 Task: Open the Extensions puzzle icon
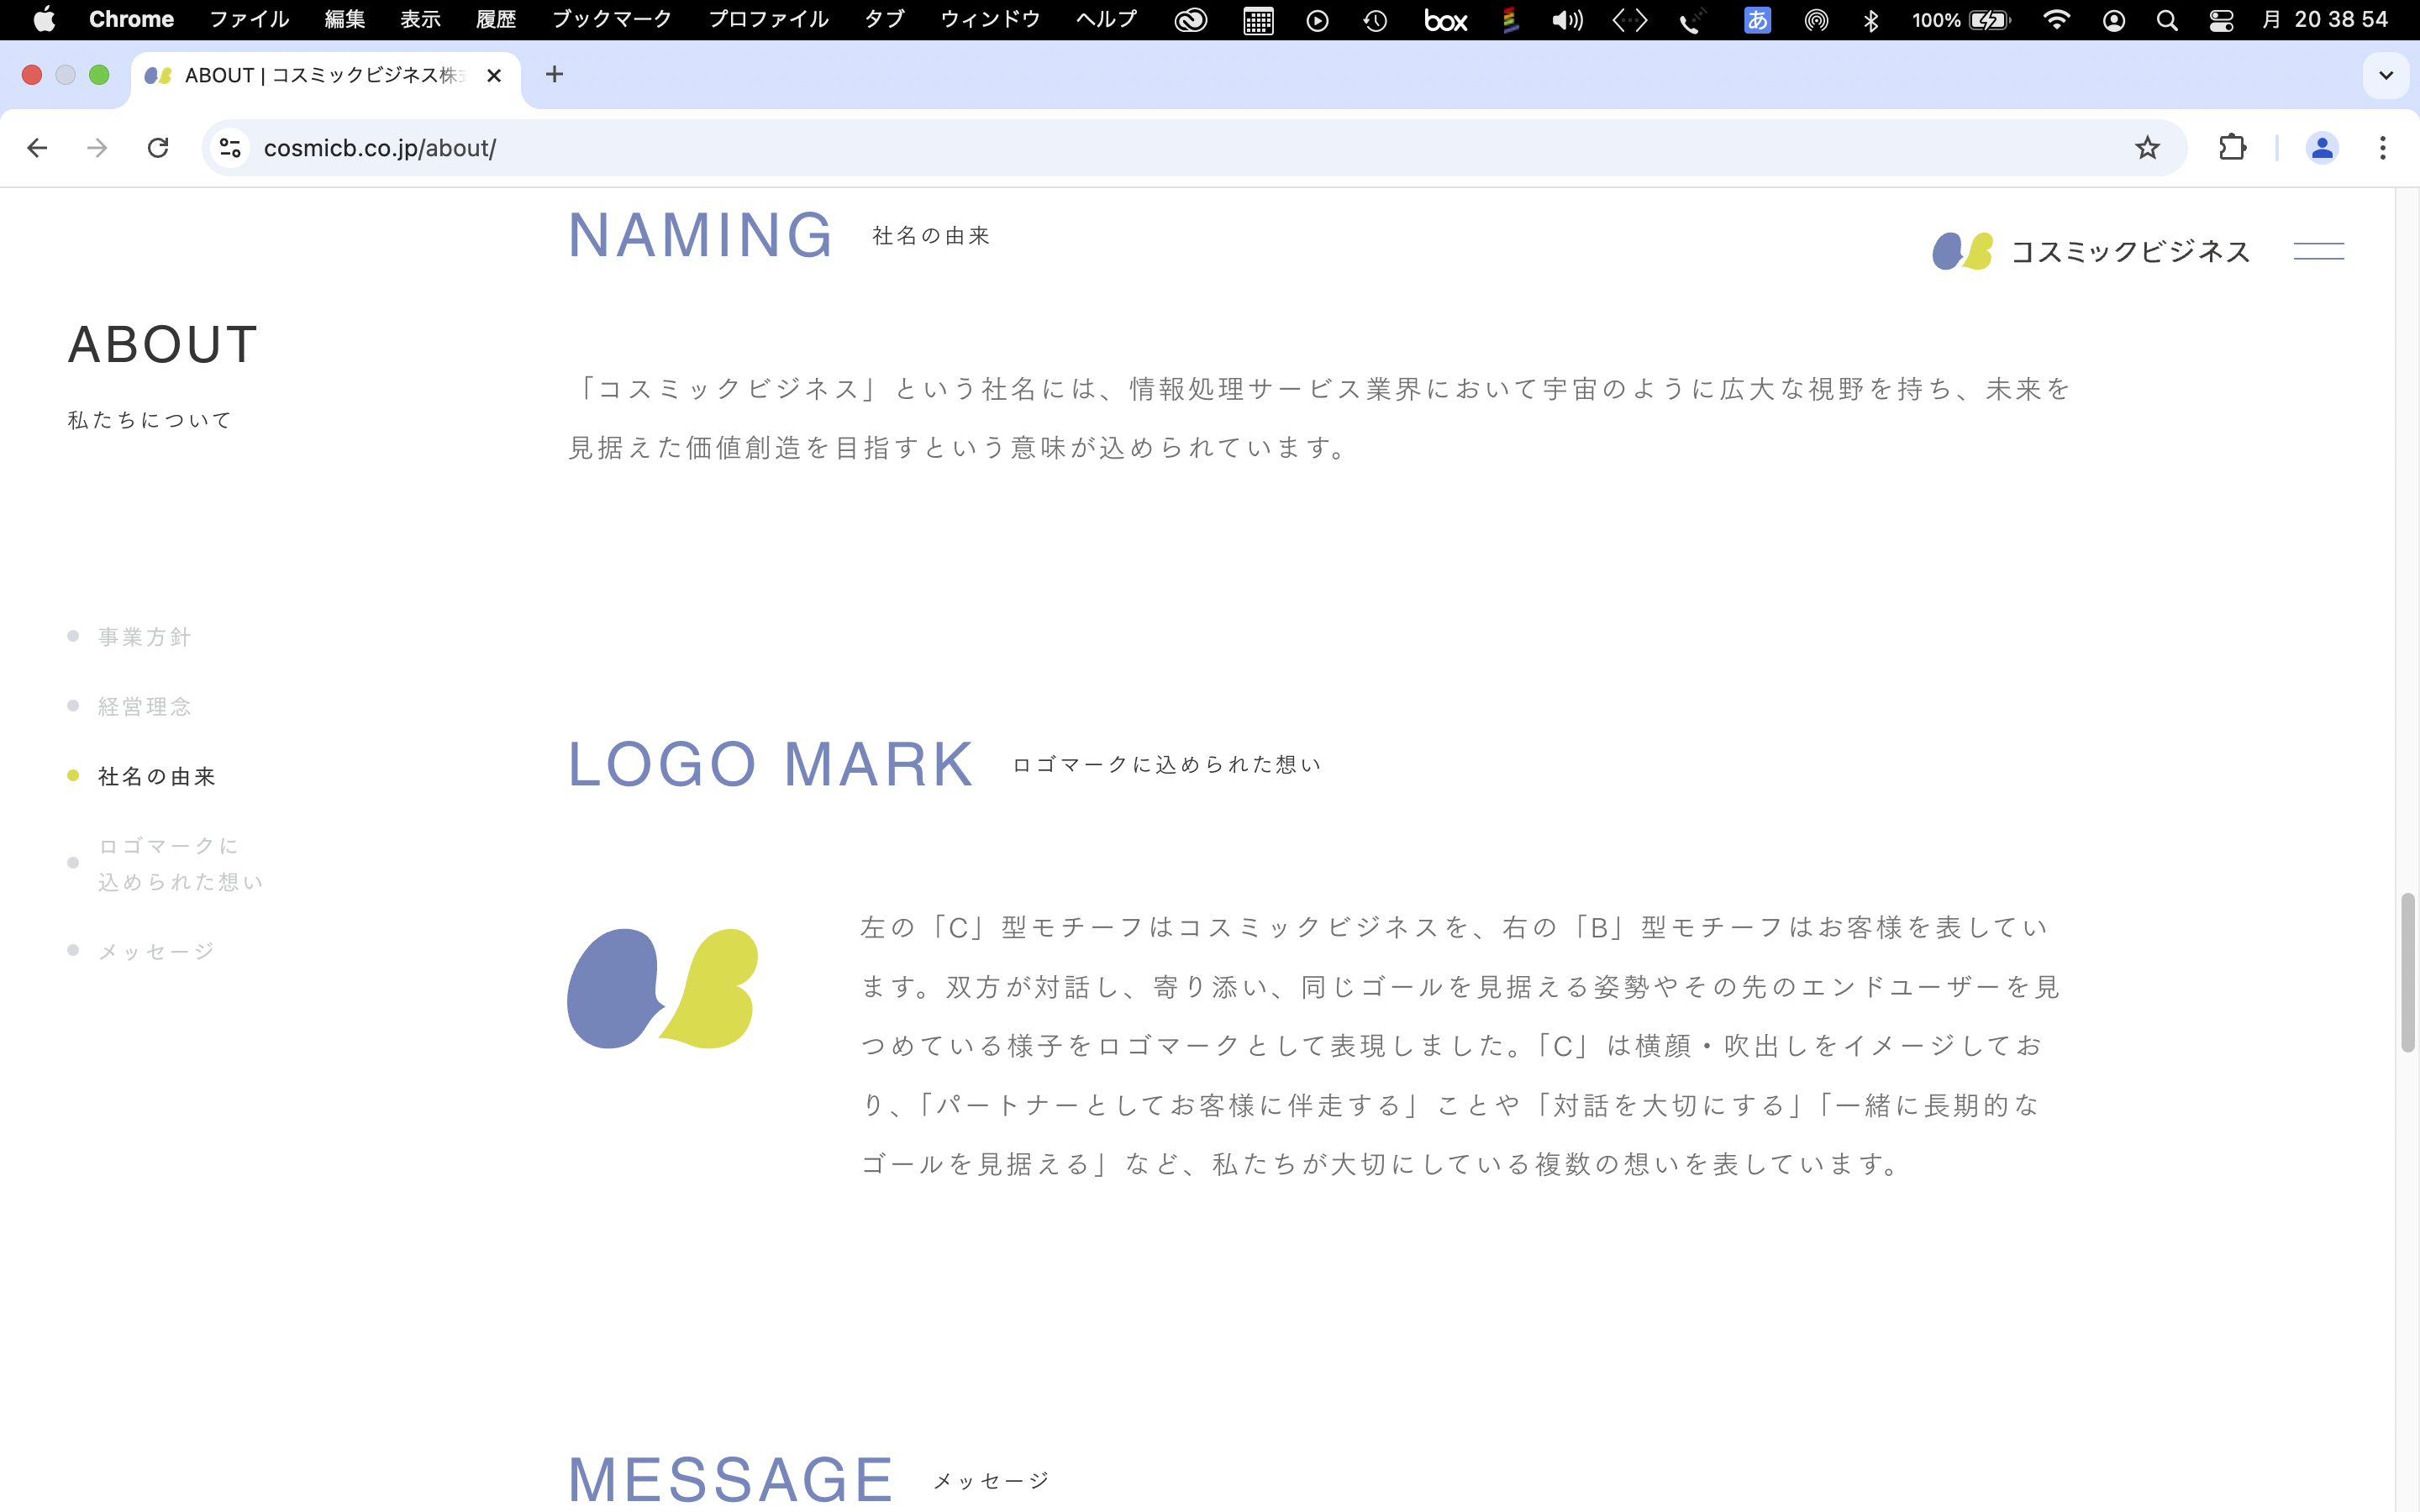(2232, 148)
